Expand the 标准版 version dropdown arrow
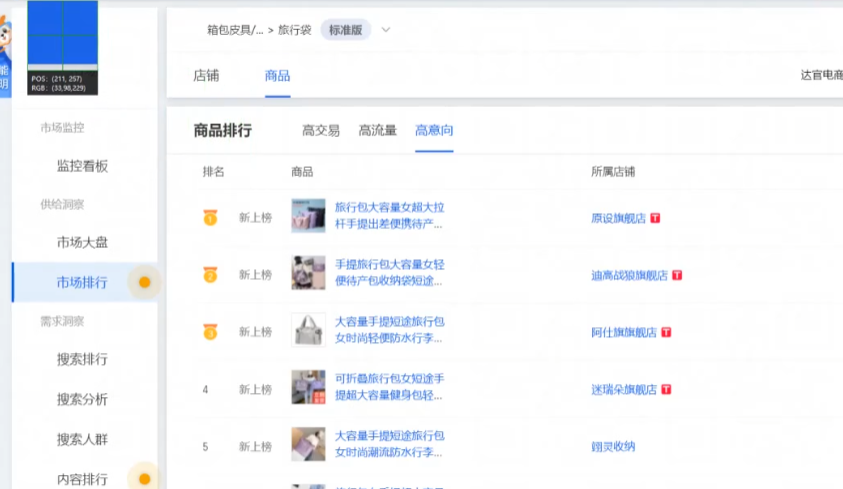The height and width of the screenshot is (489, 843). pyautogui.click(x=386, y=30)
